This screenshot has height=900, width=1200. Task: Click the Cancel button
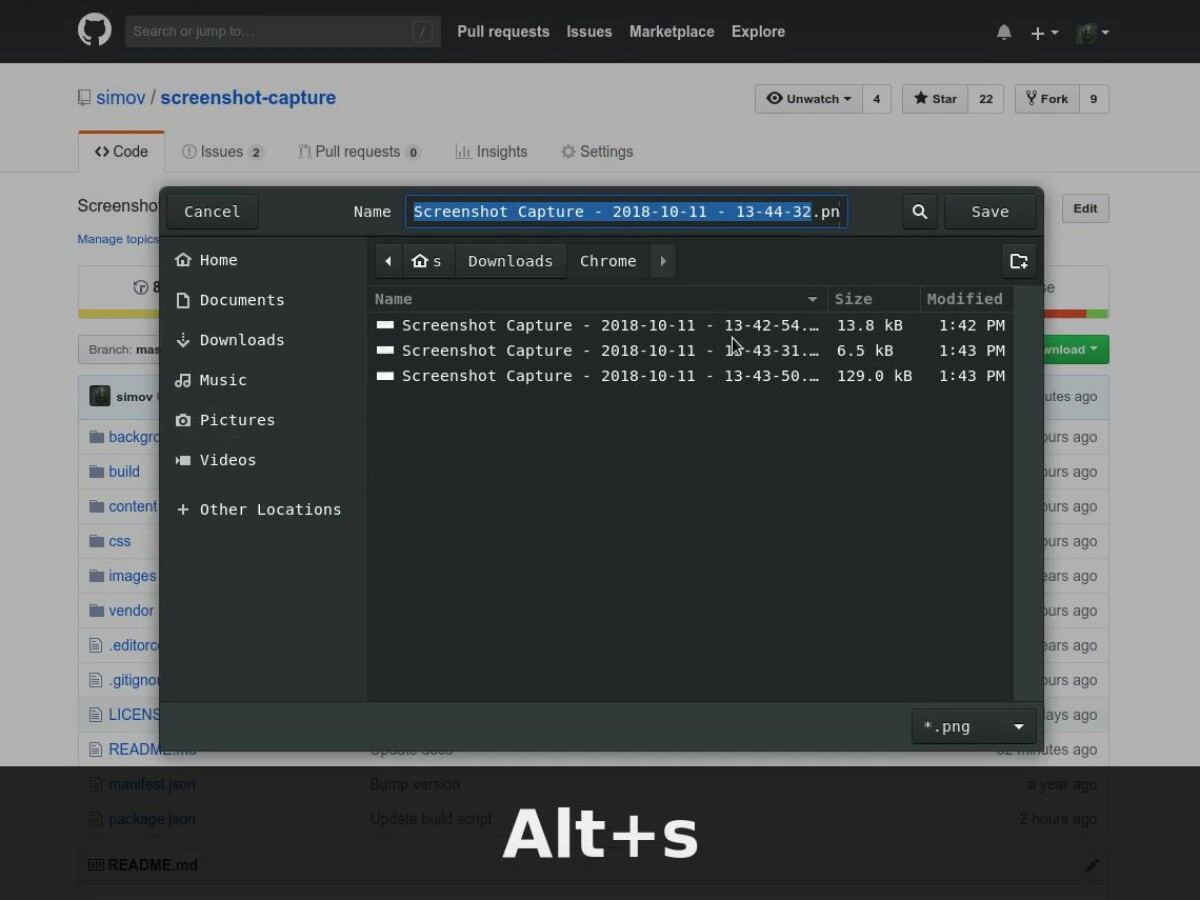(x=212, y=211)
